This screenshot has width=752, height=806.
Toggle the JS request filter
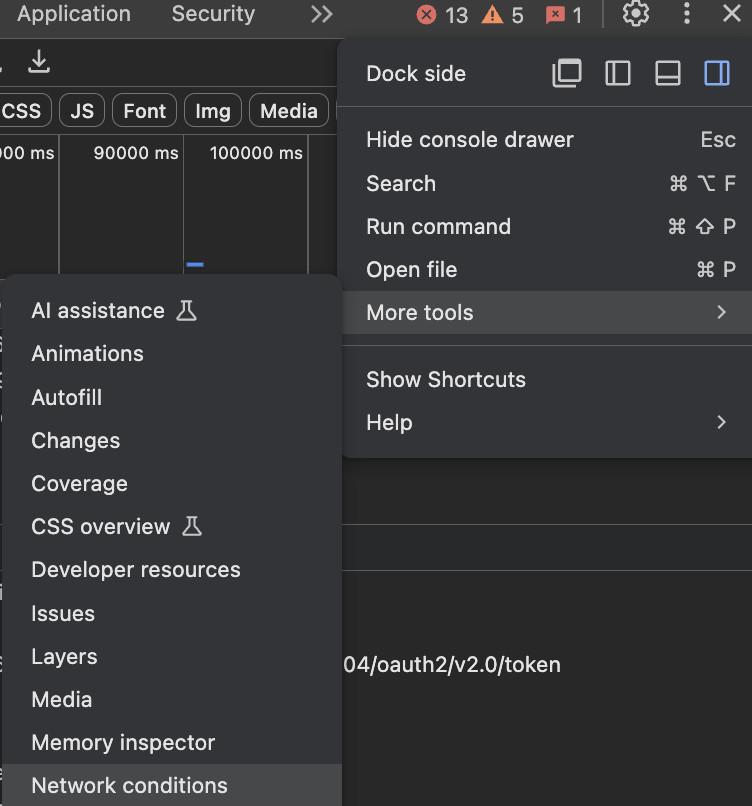[82, 111]
